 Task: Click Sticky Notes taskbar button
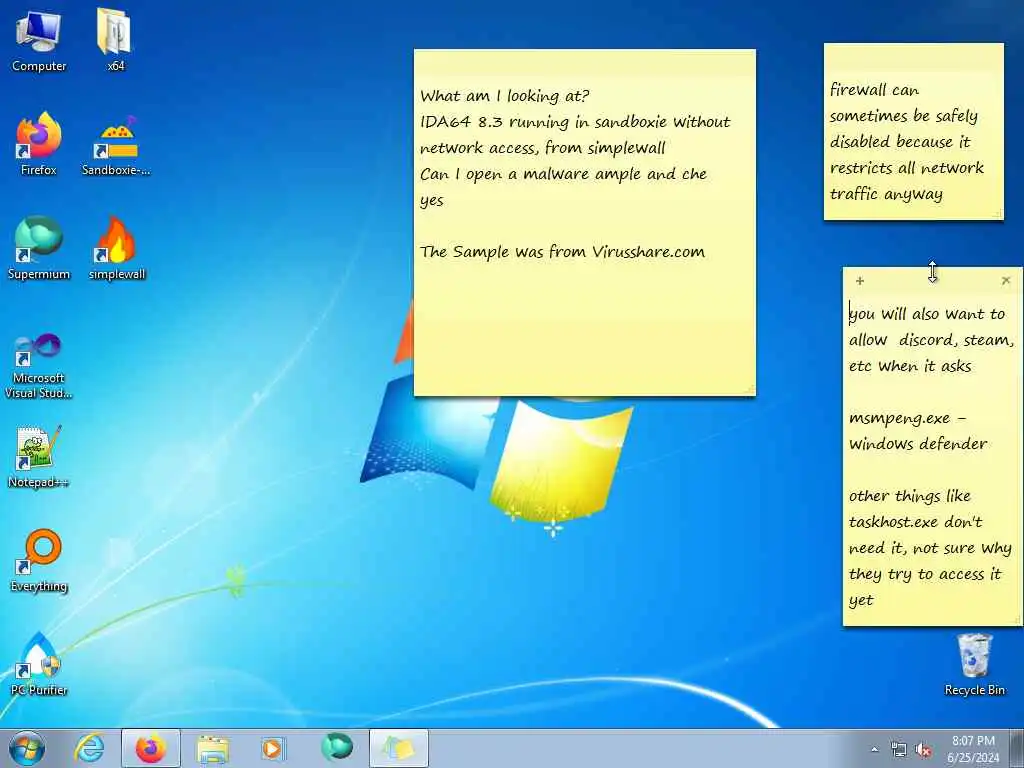398,748
